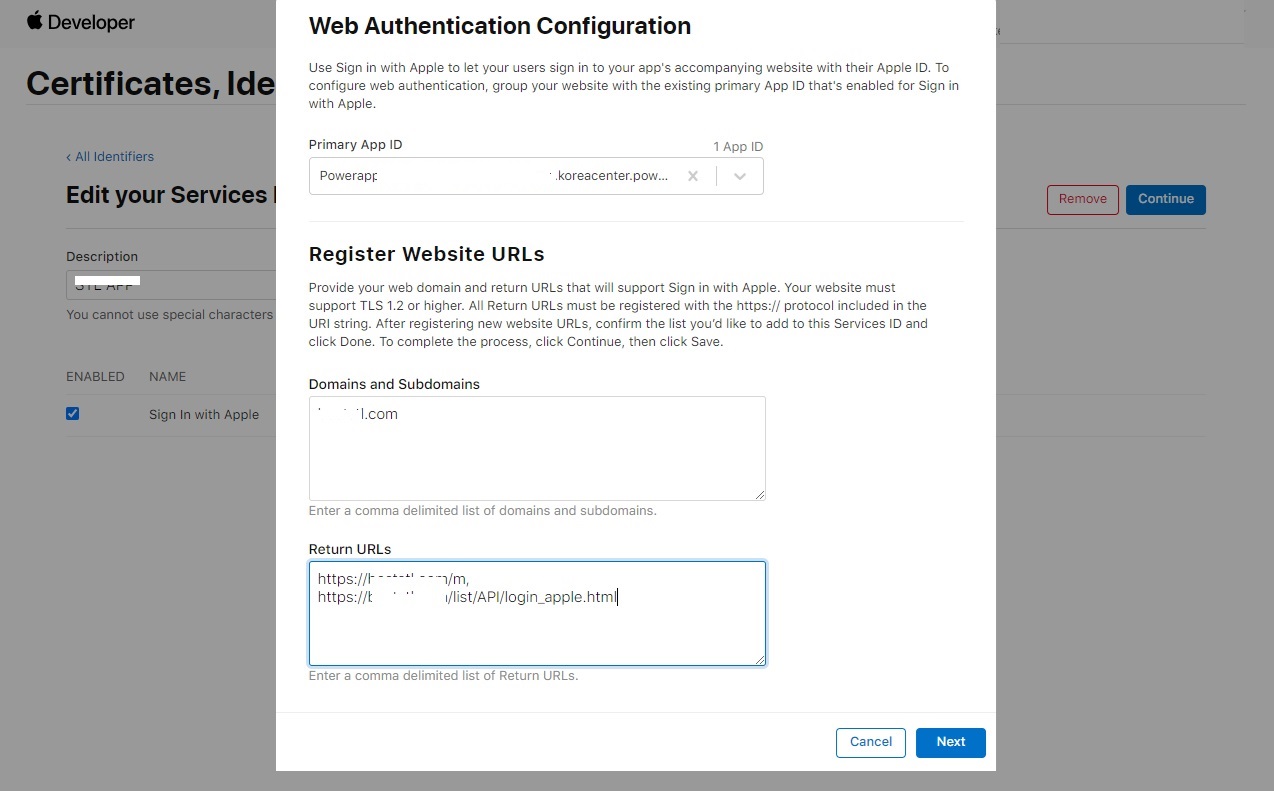Click the Apple logo icon

35,21
